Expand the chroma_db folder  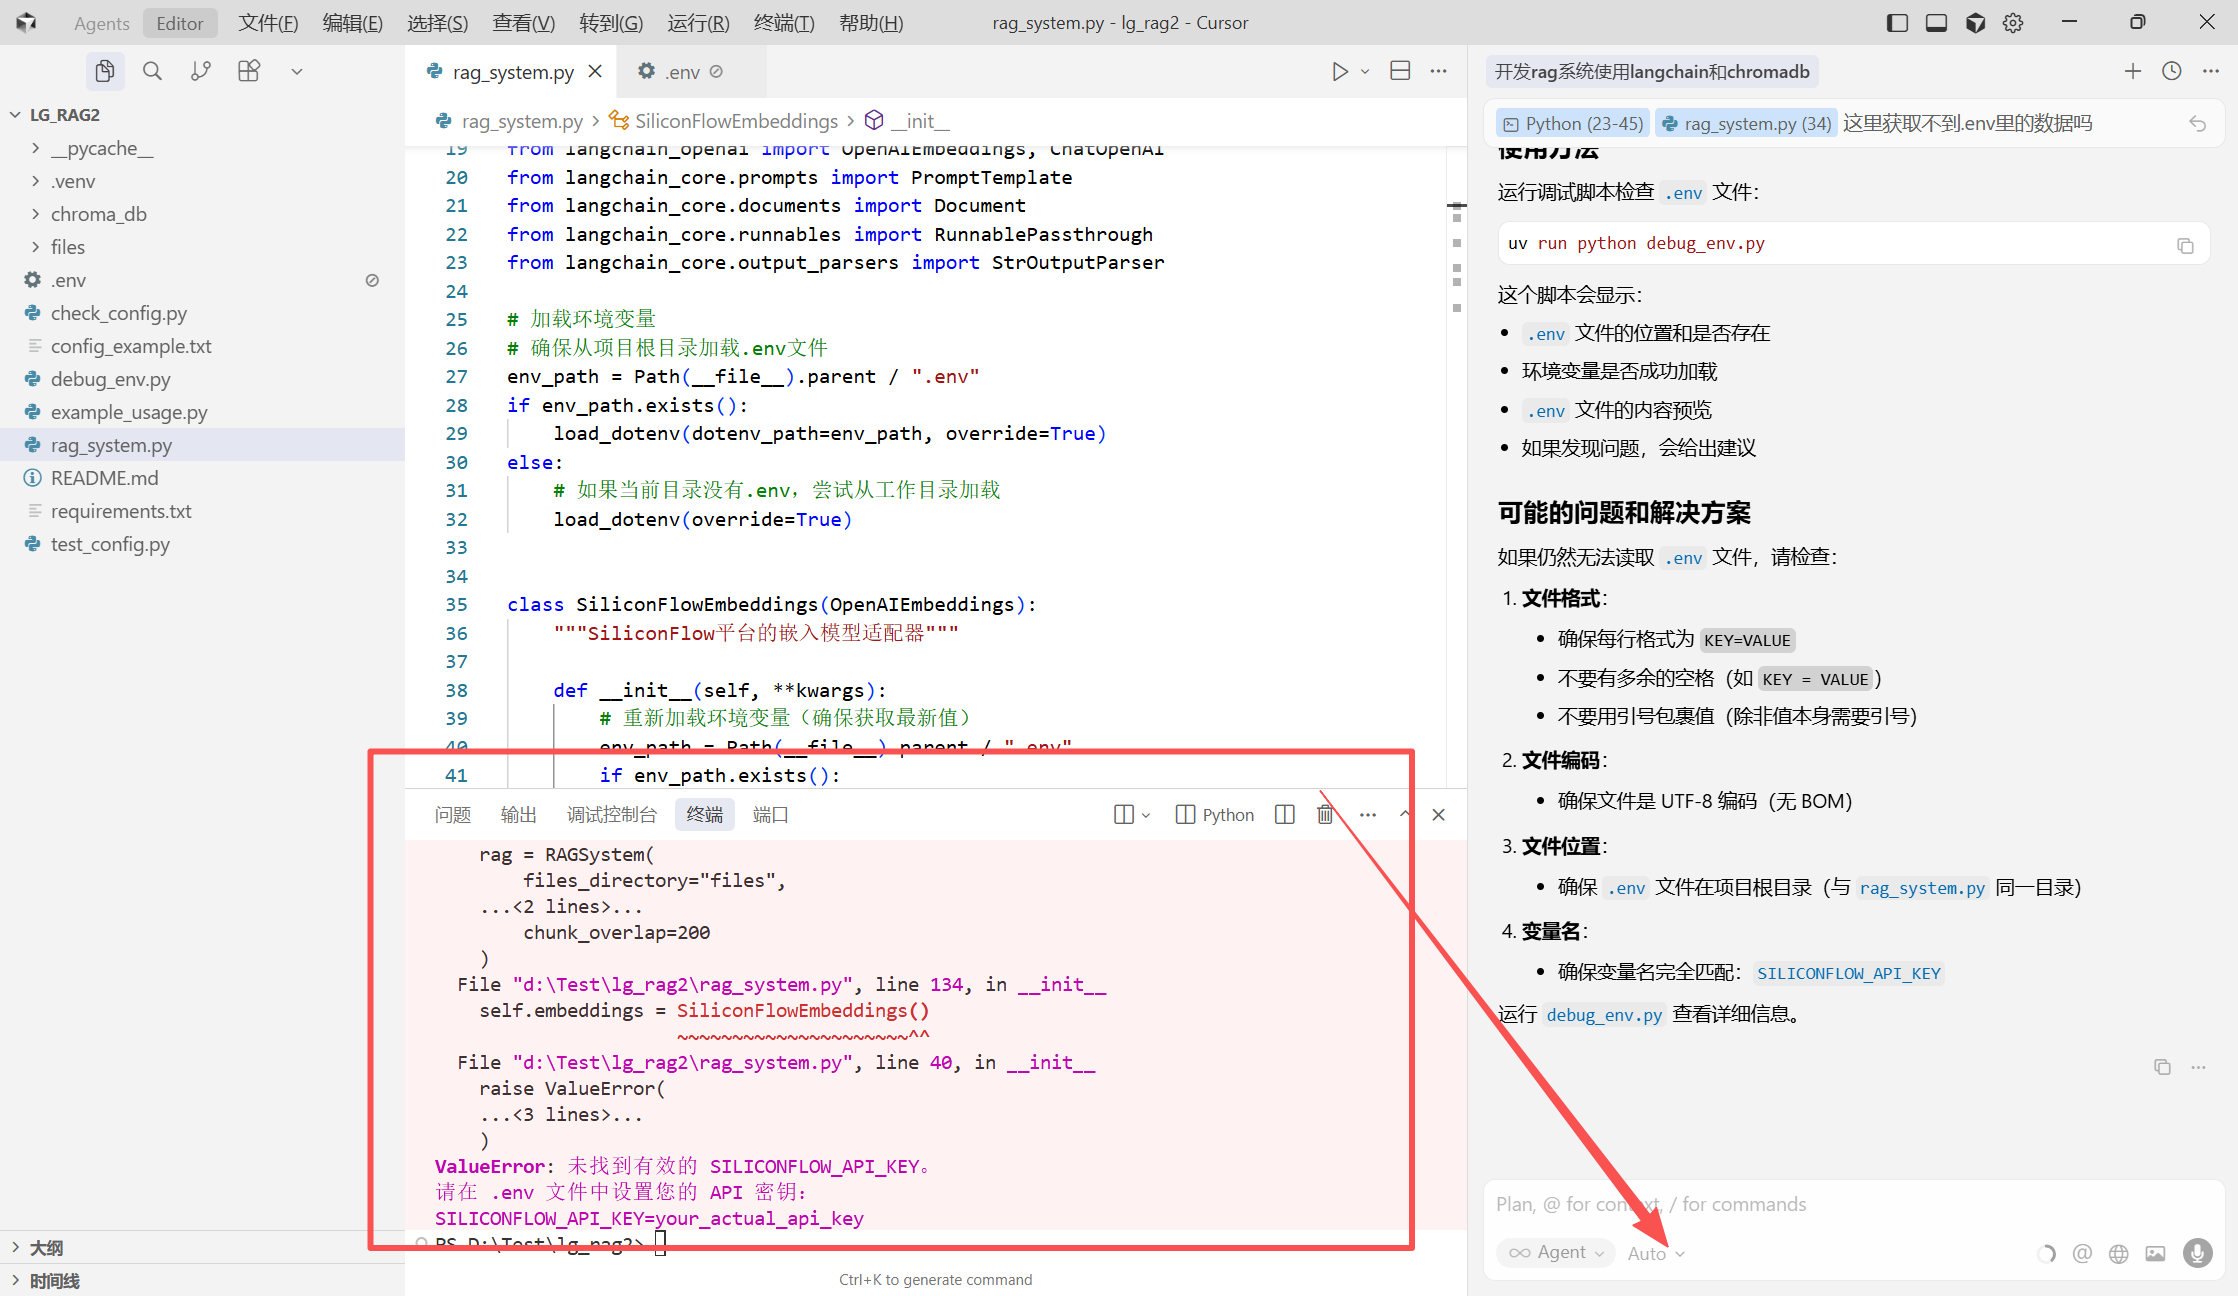point(98,214)
